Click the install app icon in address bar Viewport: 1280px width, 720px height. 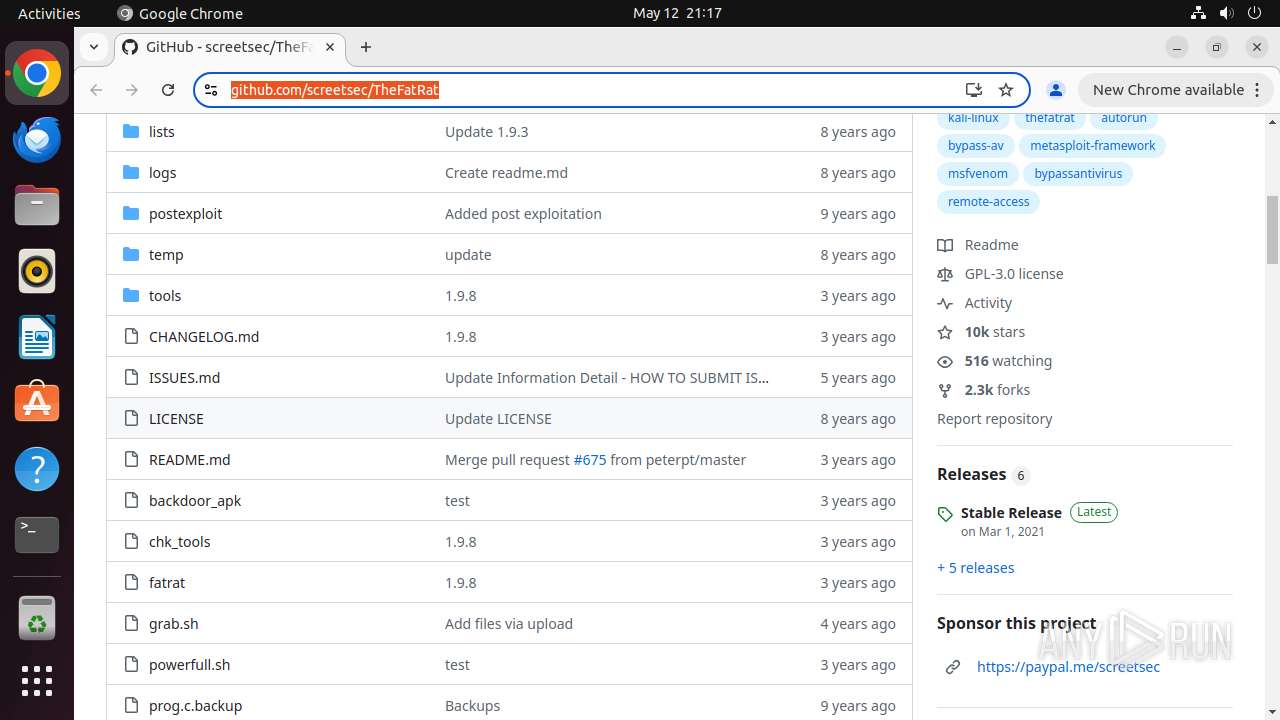(973, 90)
